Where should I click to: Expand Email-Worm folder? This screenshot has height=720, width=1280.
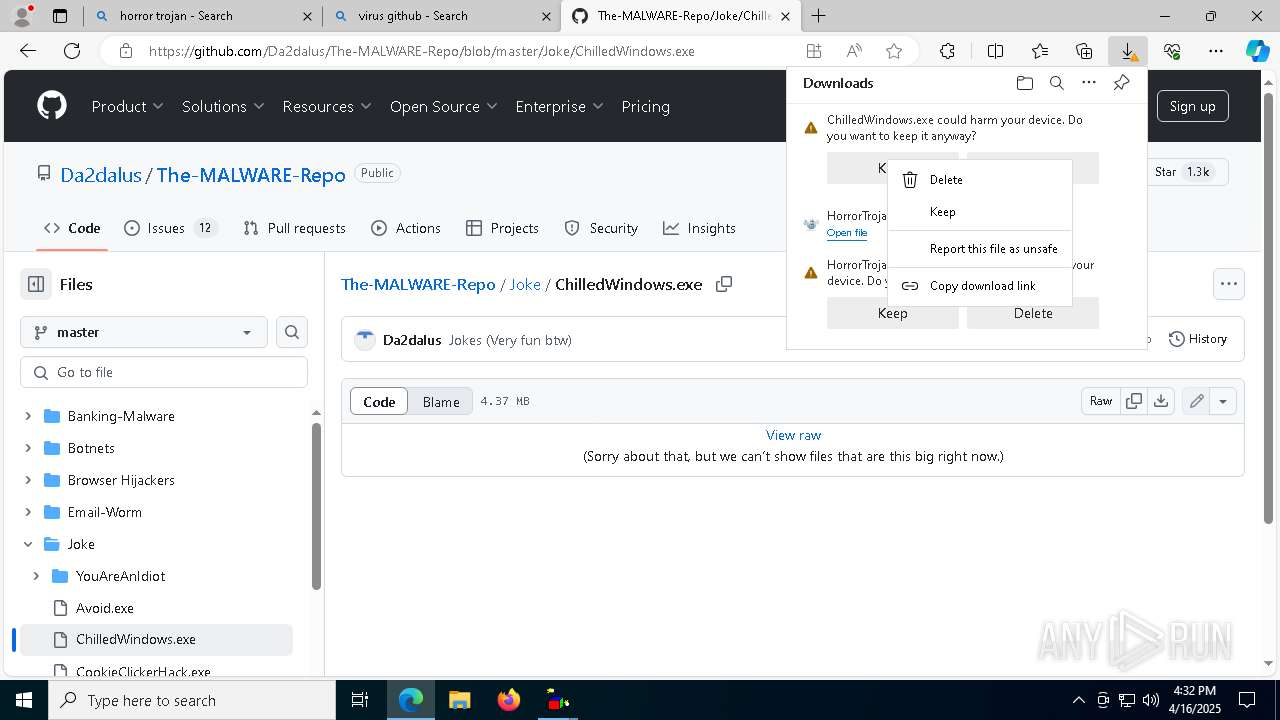click(x=28, y=512)
